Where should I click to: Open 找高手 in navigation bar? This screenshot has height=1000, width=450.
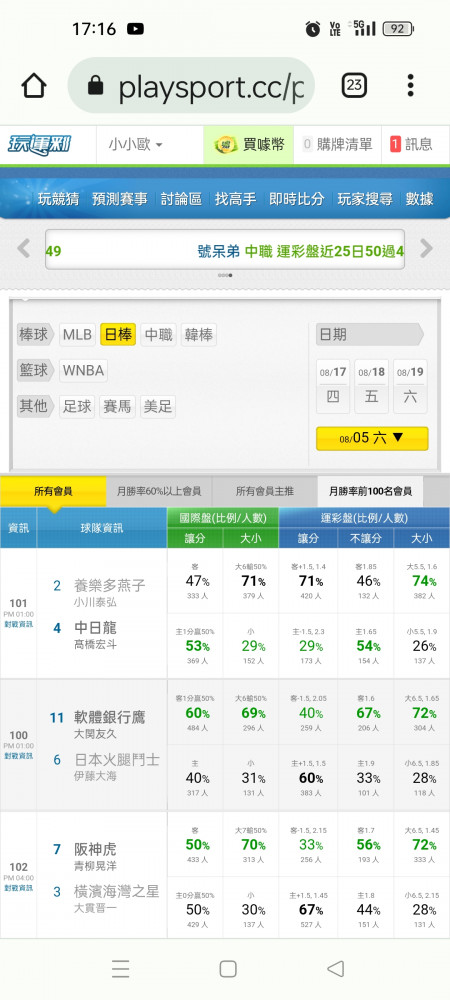pyautogui.click(x=236, y=199)
